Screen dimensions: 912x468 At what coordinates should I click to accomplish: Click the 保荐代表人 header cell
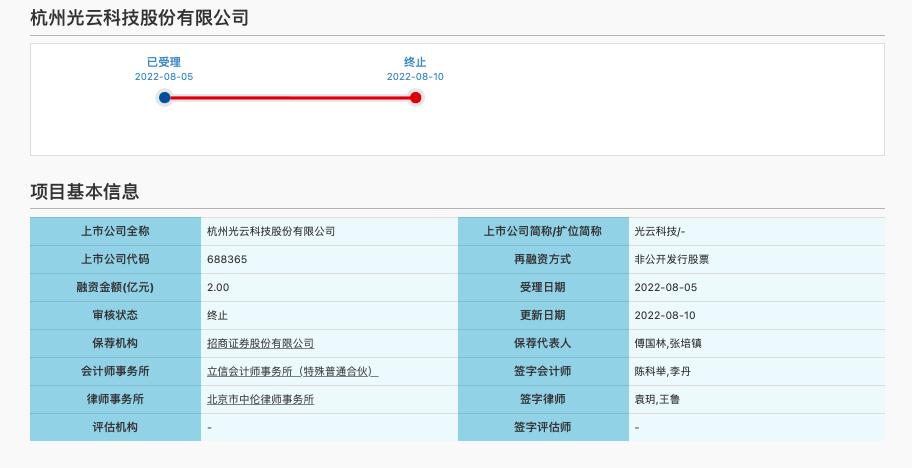pyautogui.click(x=543, y=343)
